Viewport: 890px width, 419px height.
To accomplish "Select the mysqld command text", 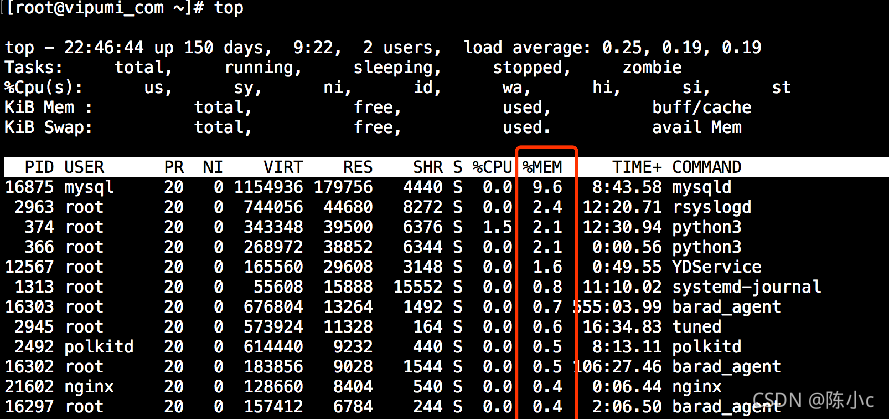I will pos(702,187).
